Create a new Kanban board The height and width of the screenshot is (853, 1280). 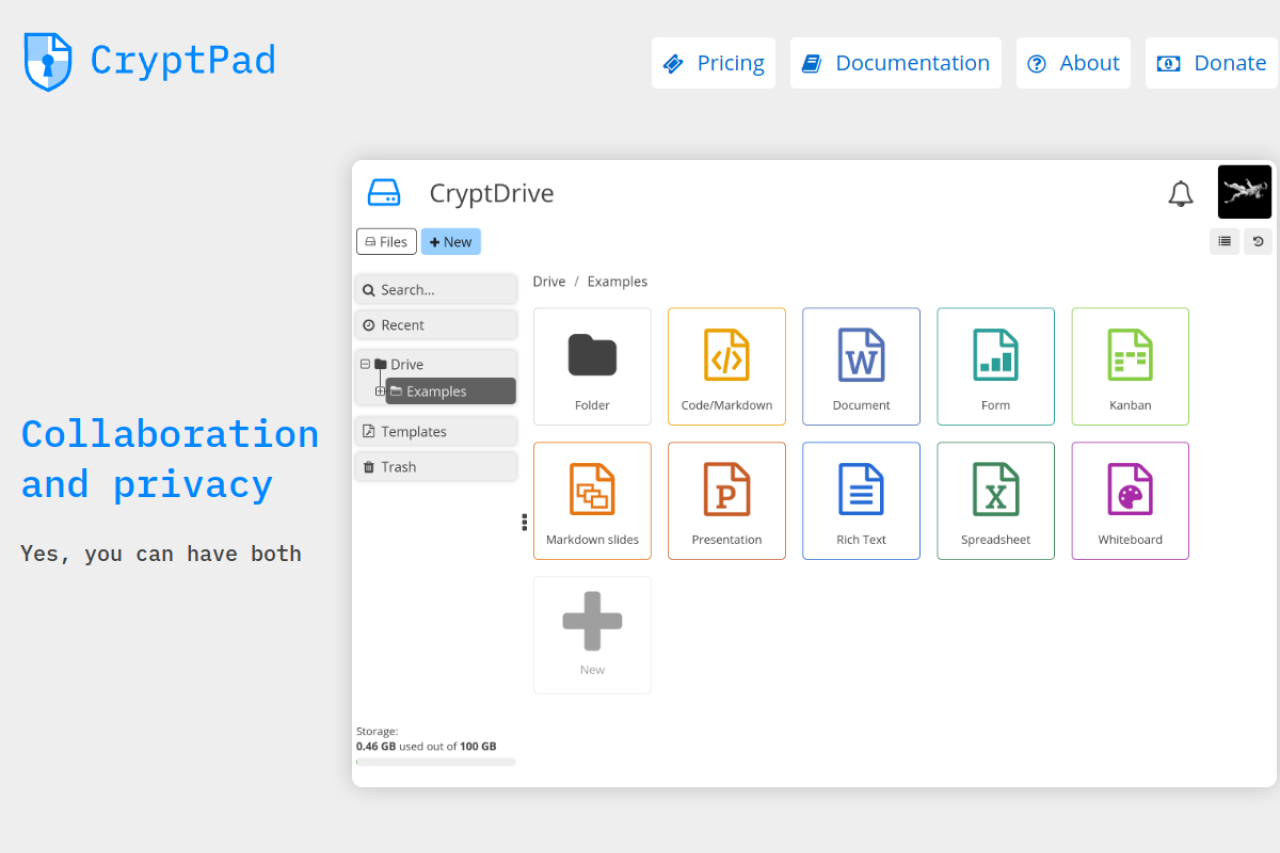(1130, 366)
